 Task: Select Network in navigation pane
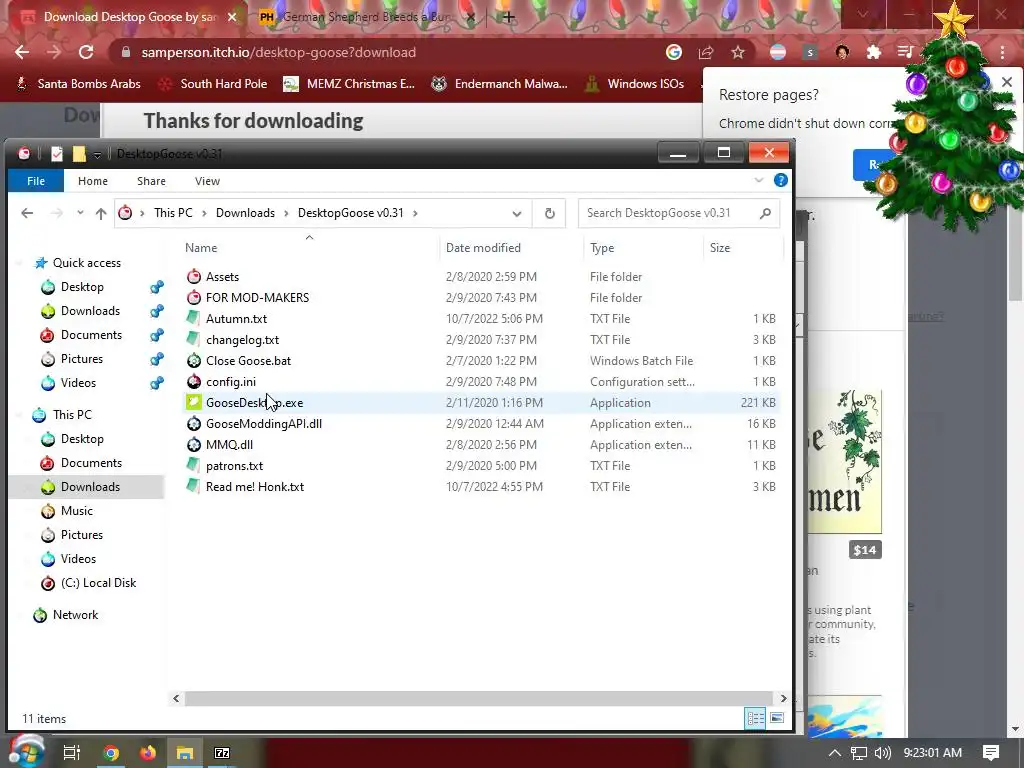(75, 615)
